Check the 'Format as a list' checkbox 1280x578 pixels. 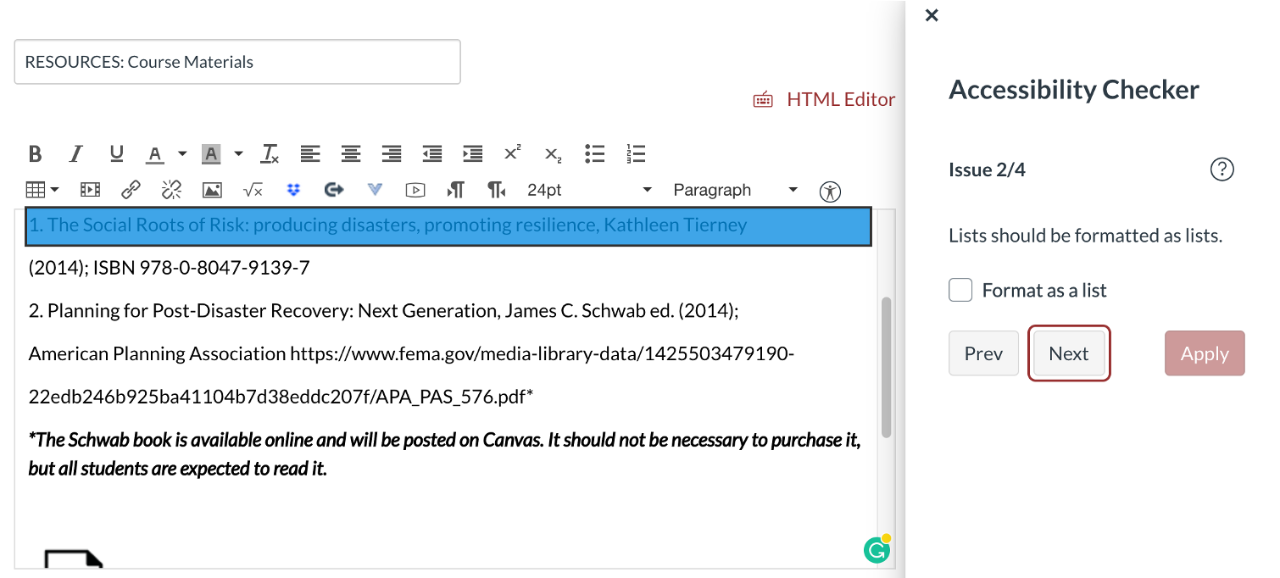[x=960, y=290]
